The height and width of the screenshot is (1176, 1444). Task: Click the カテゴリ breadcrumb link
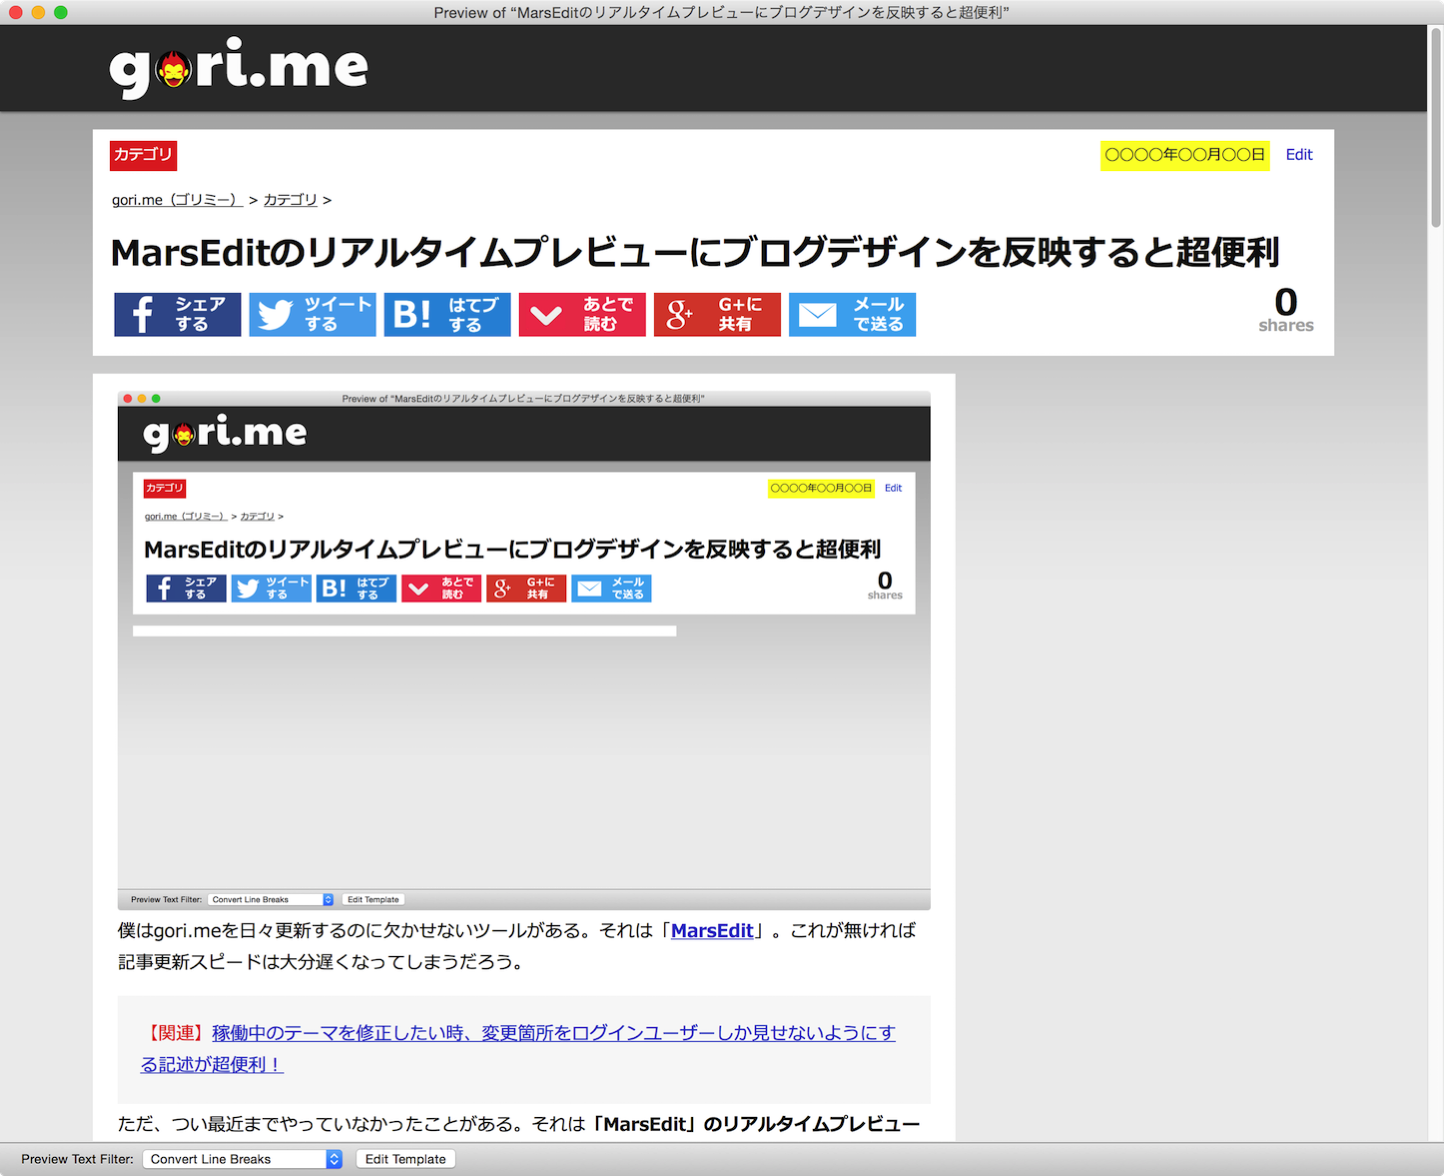click(290, 200)
